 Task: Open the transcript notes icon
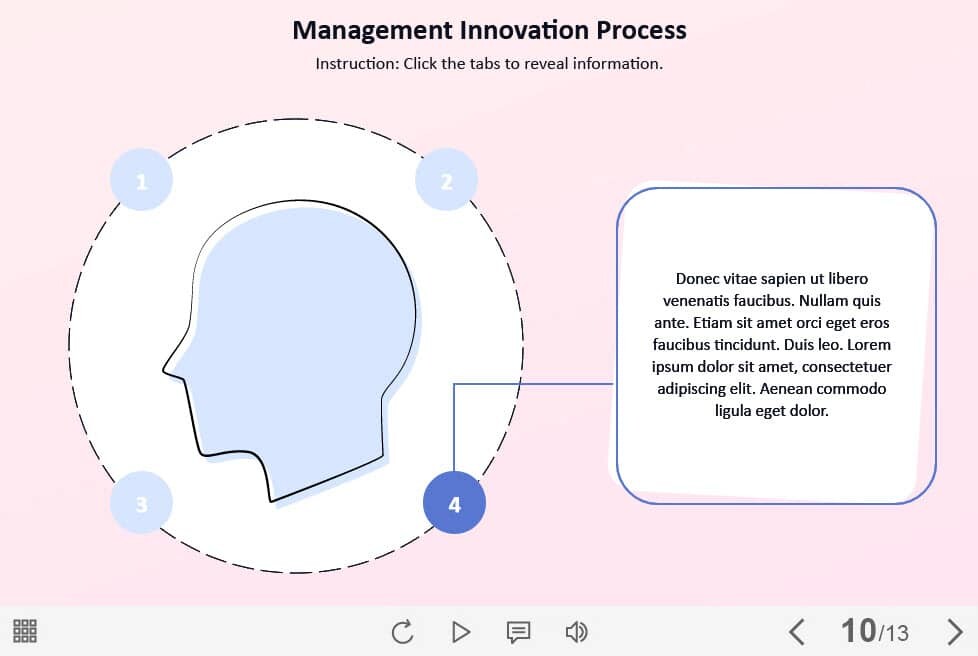tap(518, 631)
